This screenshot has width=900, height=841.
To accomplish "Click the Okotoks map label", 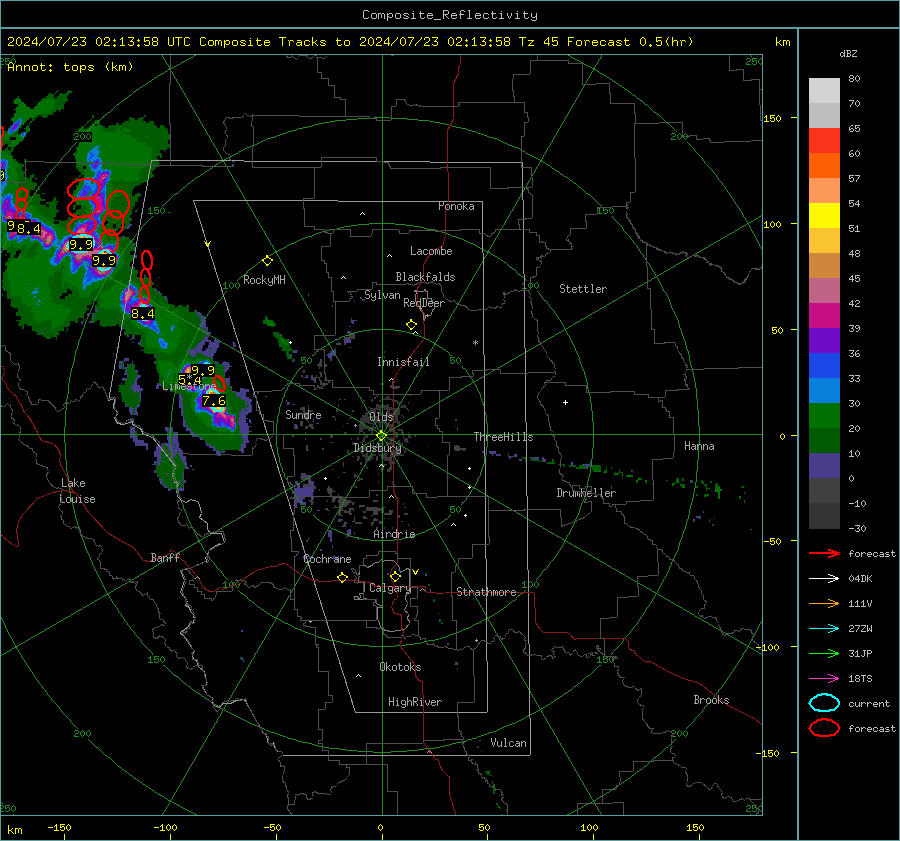I will click(400, 667).
